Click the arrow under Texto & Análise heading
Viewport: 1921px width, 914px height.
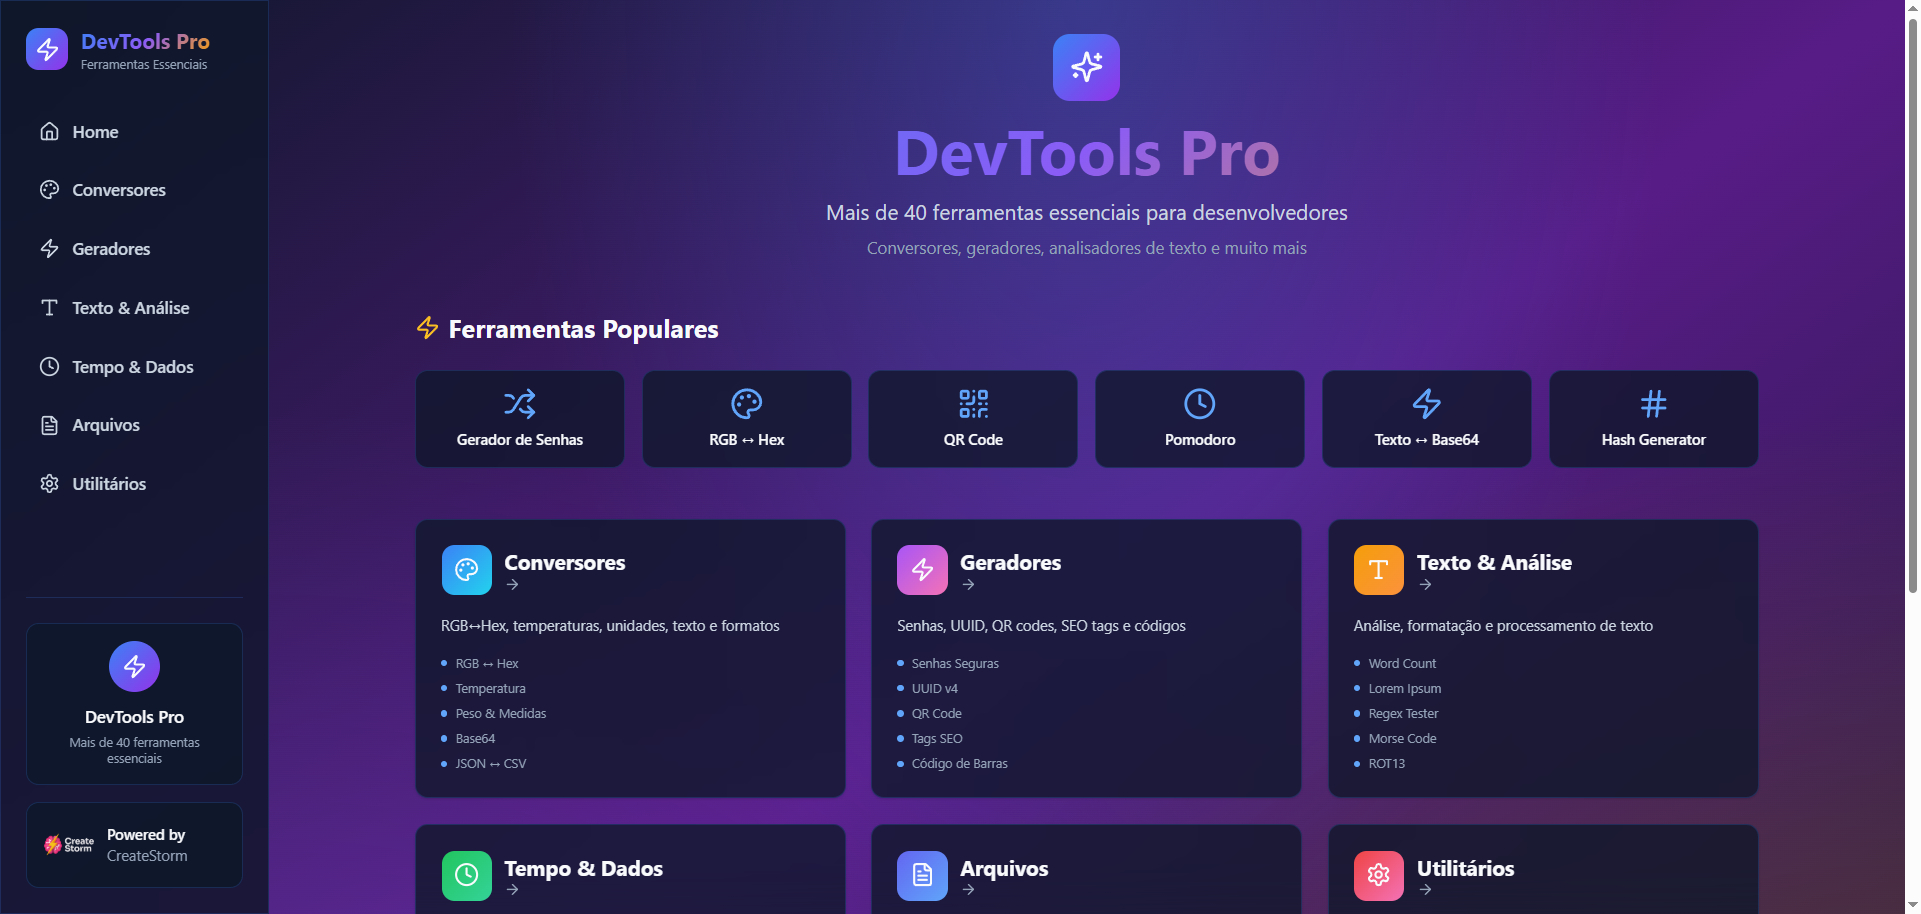click(1425, 585)
